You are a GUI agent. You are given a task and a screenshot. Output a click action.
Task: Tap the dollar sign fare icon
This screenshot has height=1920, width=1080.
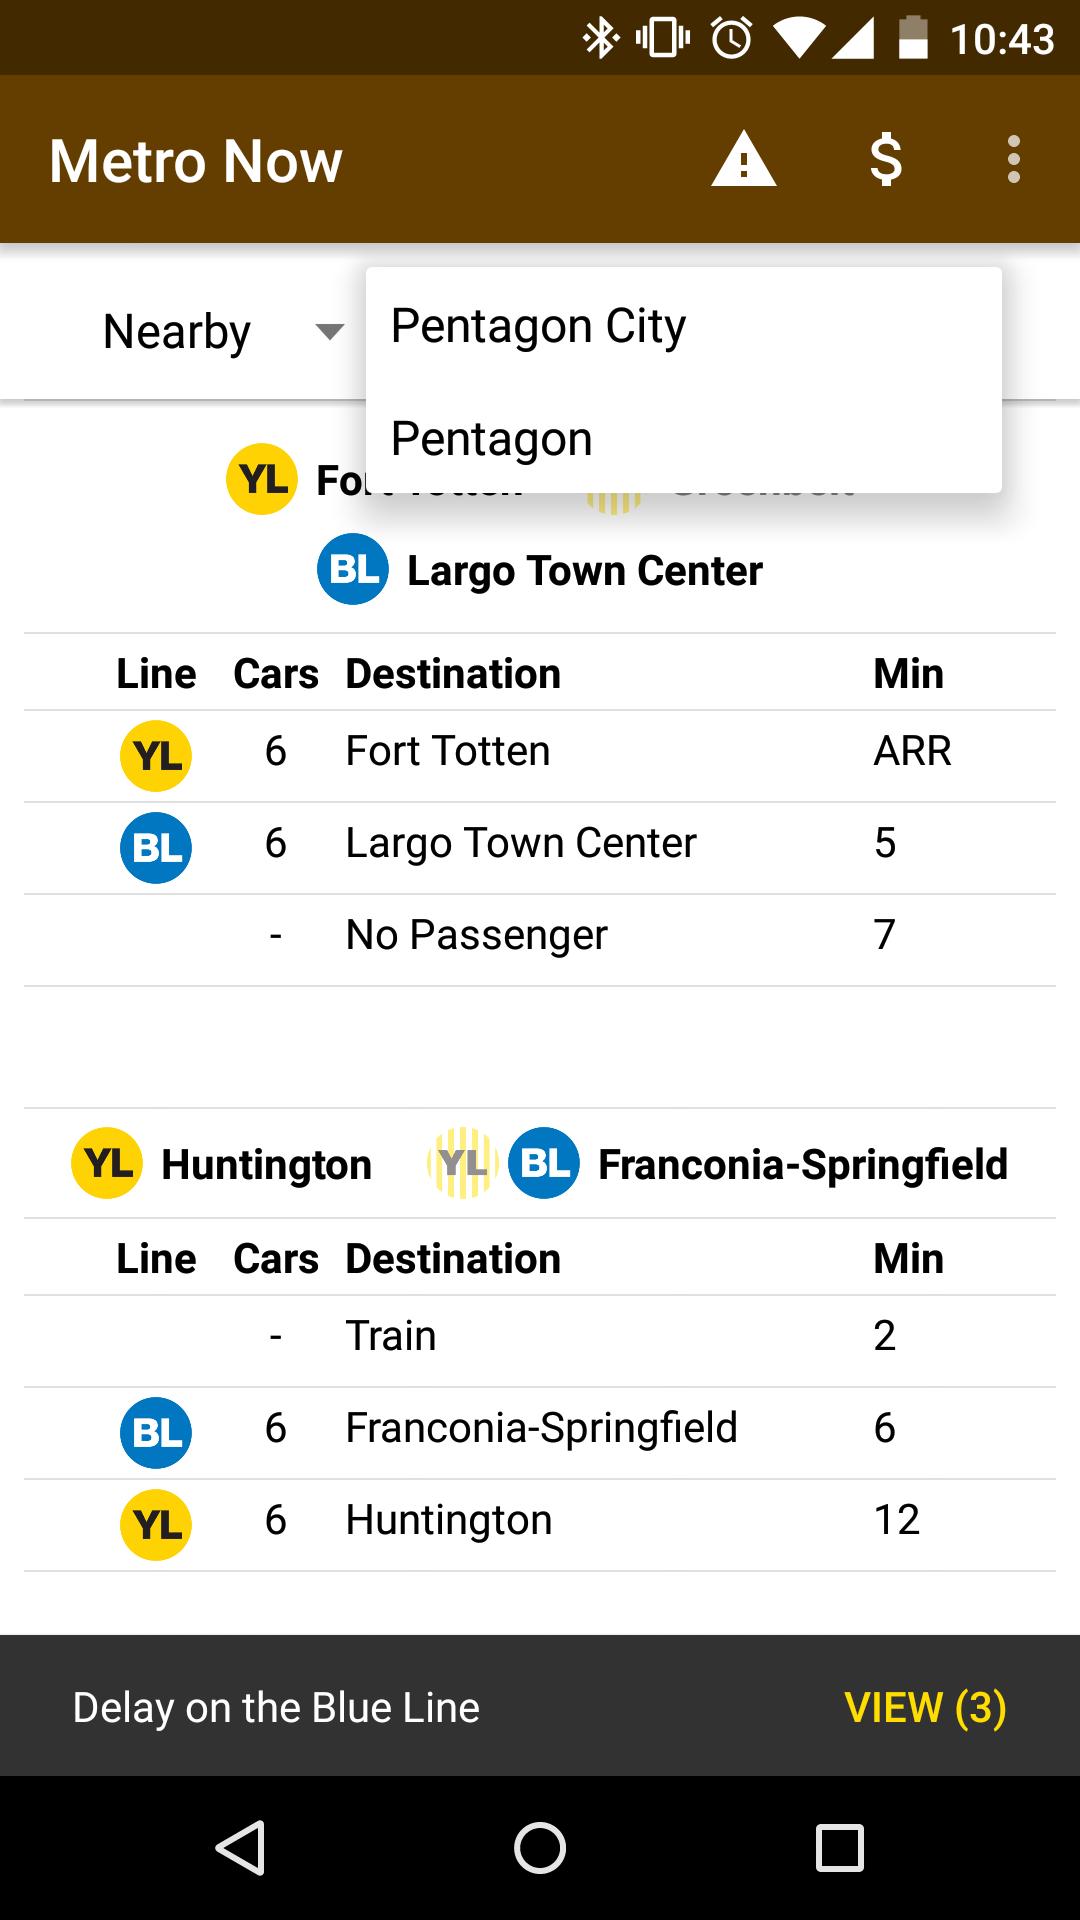(886, 160)
